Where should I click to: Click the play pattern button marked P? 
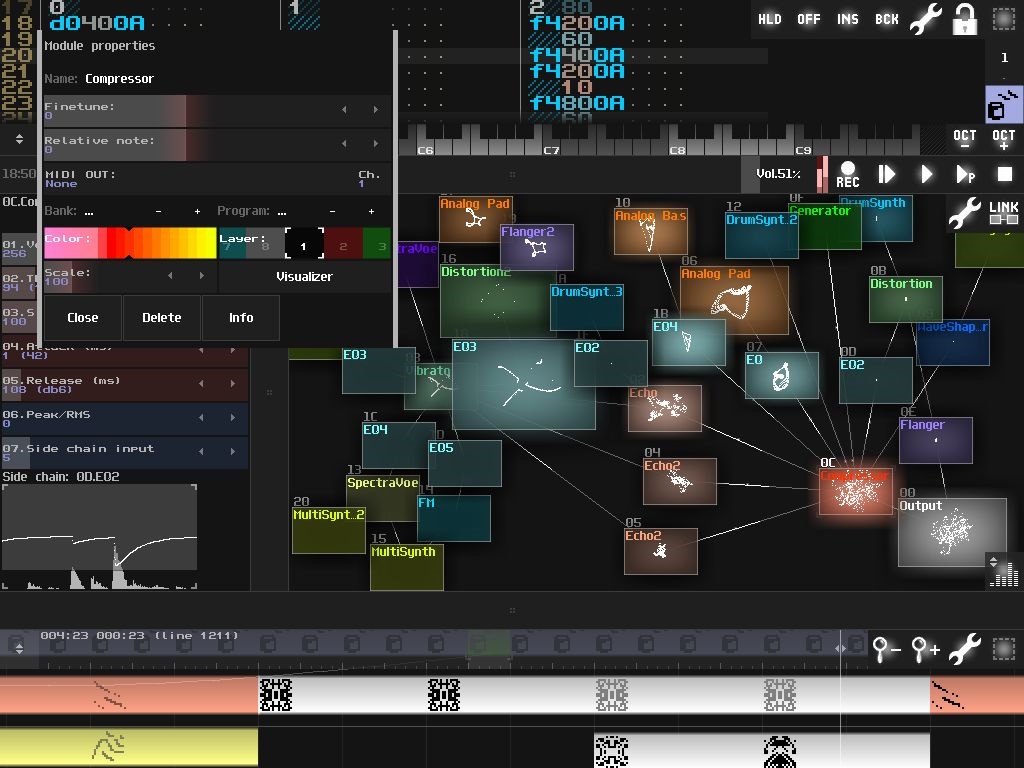pos(965,174)
